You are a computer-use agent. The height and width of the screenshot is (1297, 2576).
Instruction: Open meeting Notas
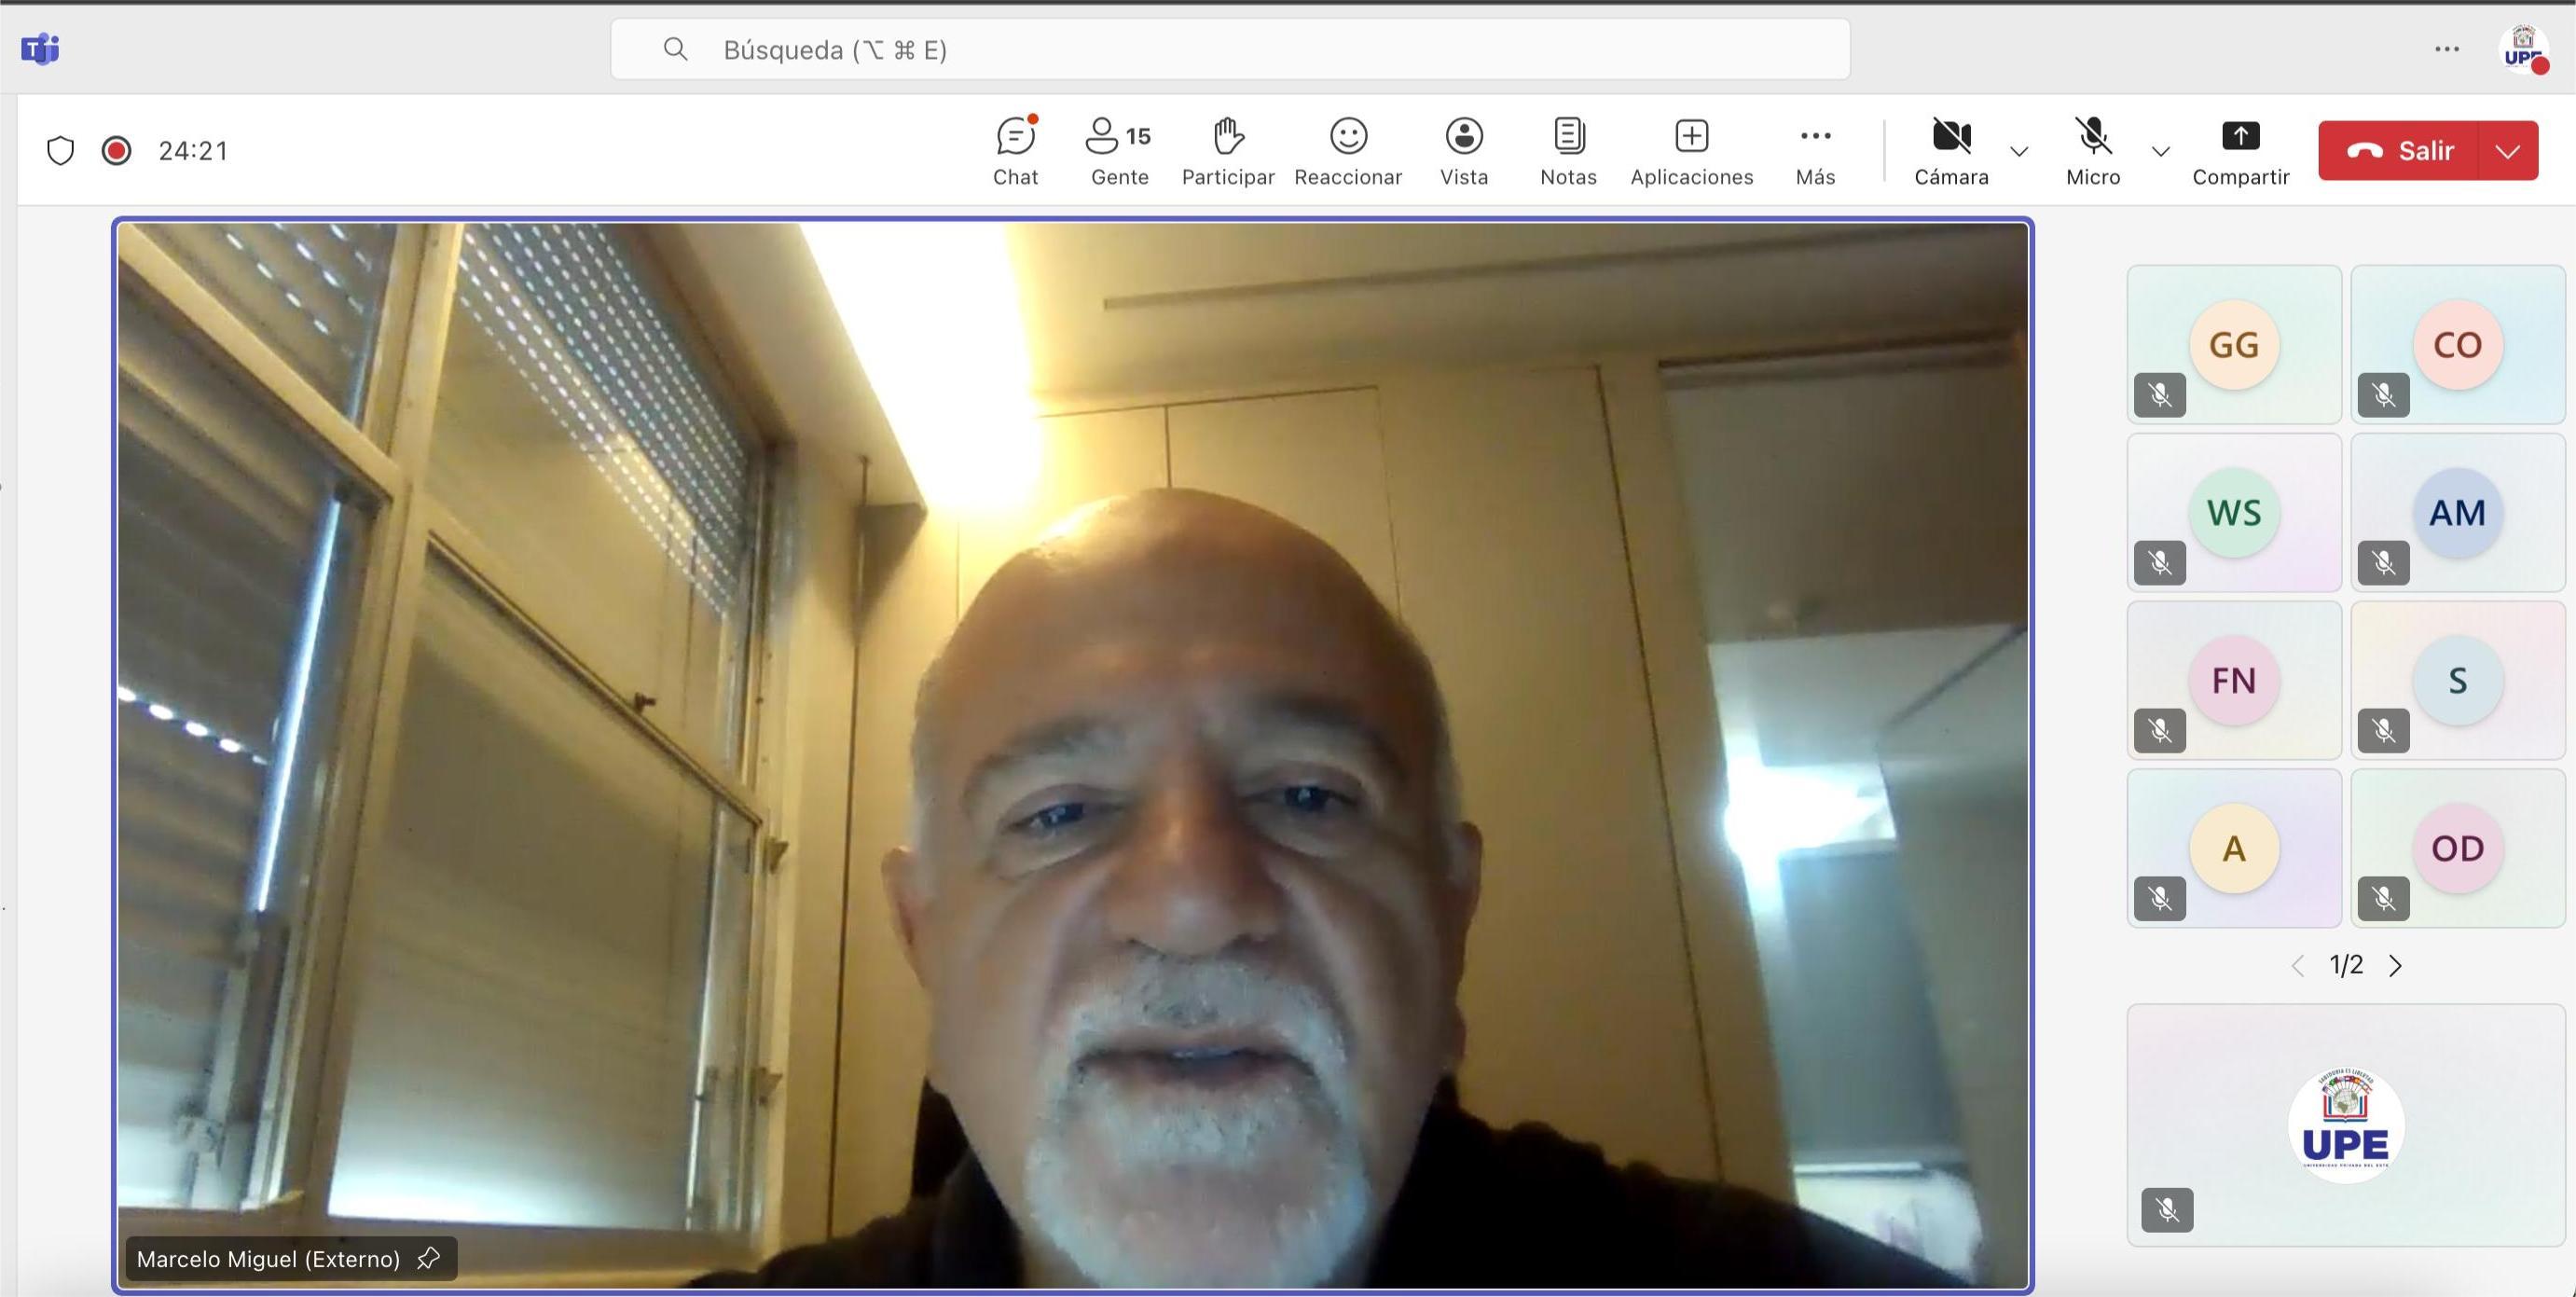coord(1567,150)
